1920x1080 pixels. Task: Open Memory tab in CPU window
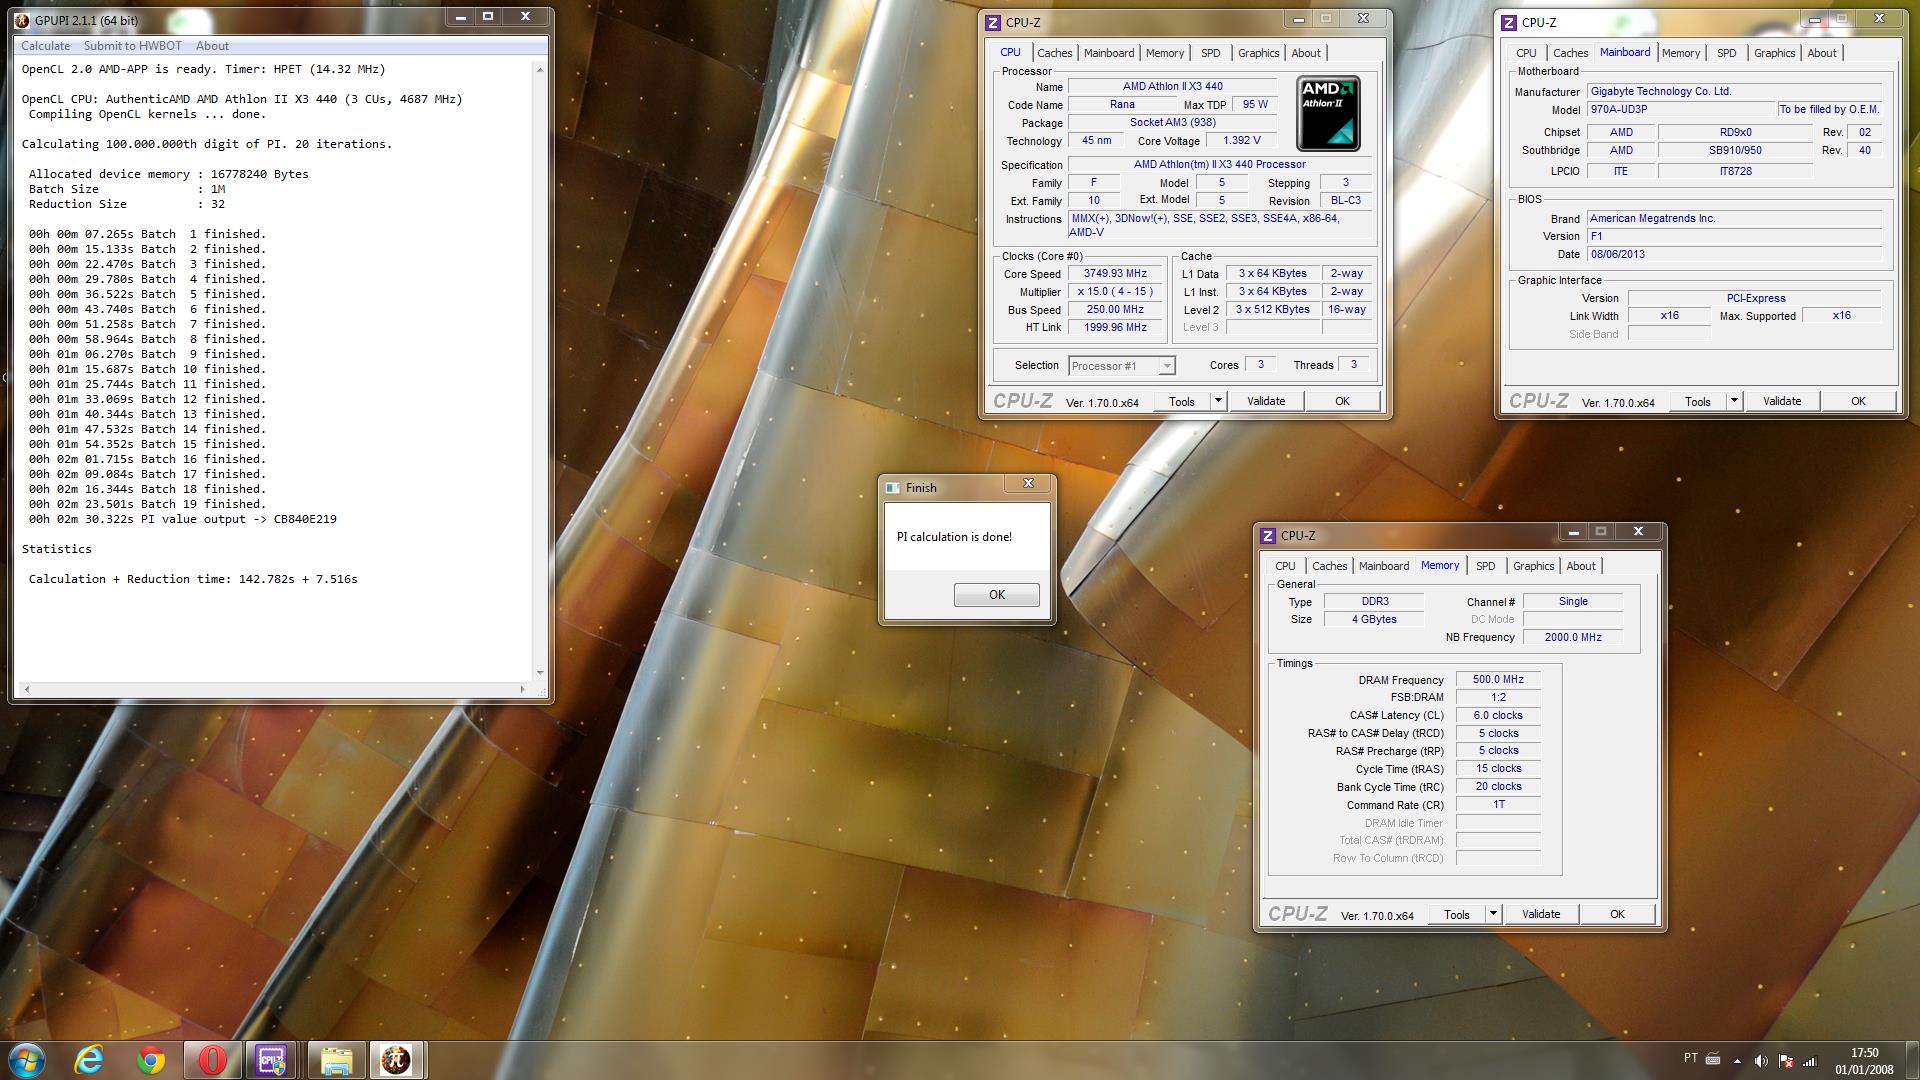pyautogui.click(x=1165, y=53)
